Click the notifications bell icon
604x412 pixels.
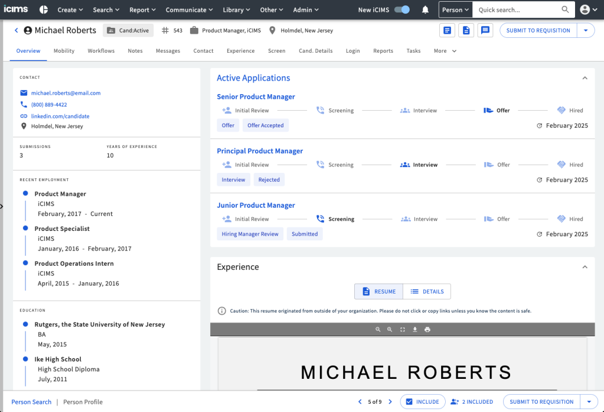pyautogui.click(x=425, y=10)
